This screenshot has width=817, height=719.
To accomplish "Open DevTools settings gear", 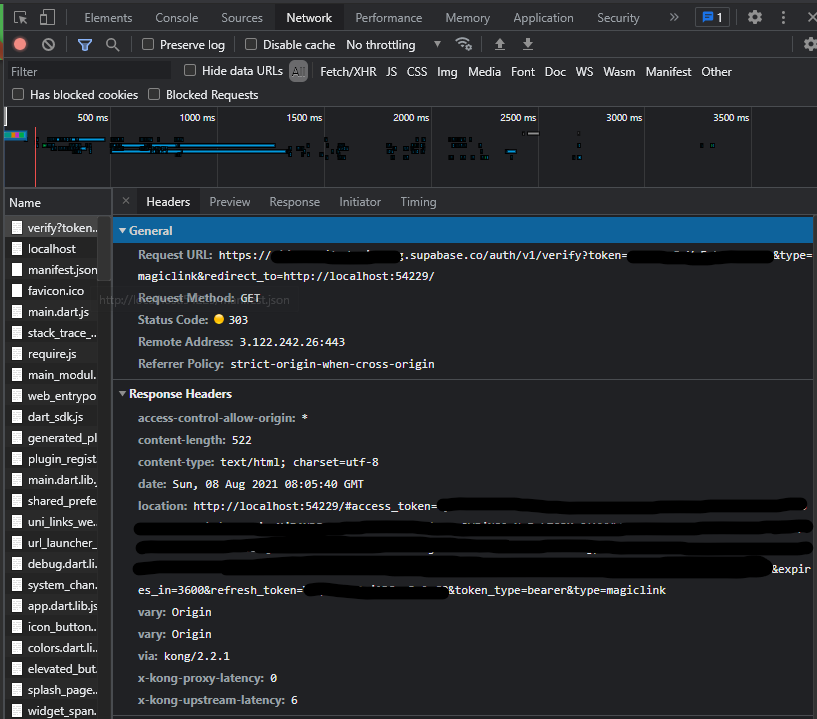I will [x=754, y=18].
